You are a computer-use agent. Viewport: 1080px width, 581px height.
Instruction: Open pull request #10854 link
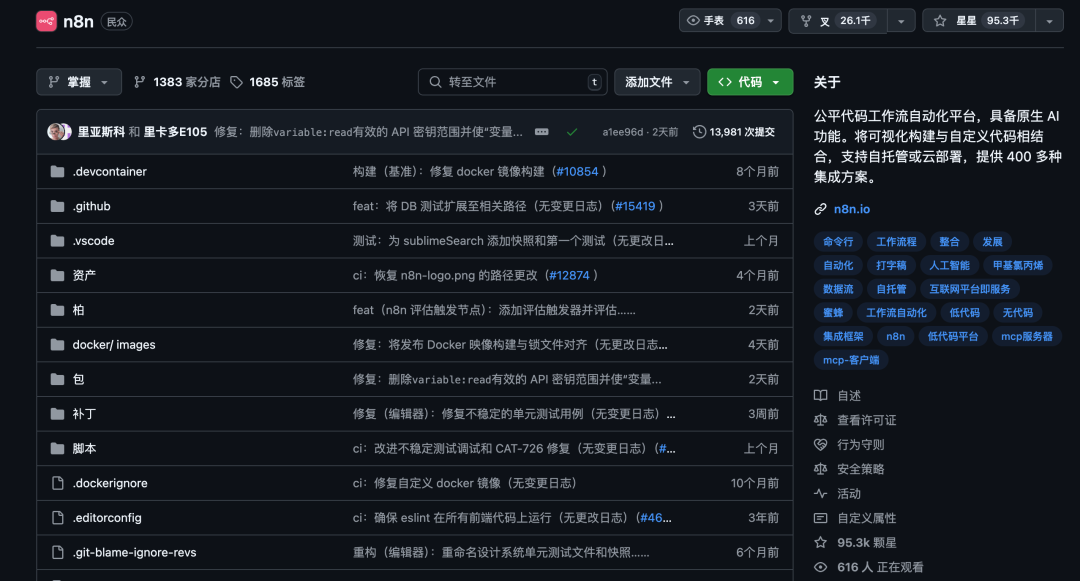click(x=577, y=171)
